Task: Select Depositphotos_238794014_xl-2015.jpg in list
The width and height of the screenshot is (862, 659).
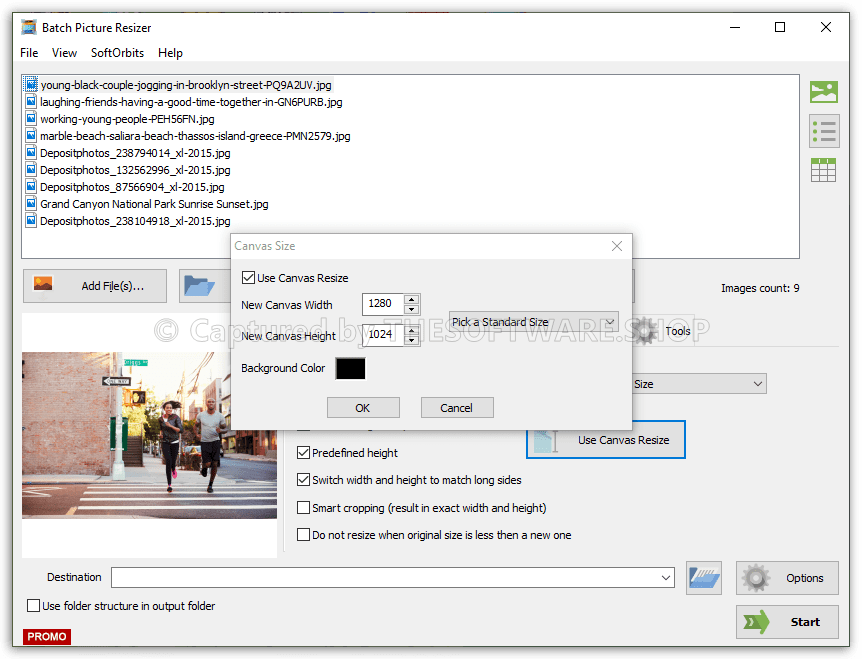Action: 135,153
